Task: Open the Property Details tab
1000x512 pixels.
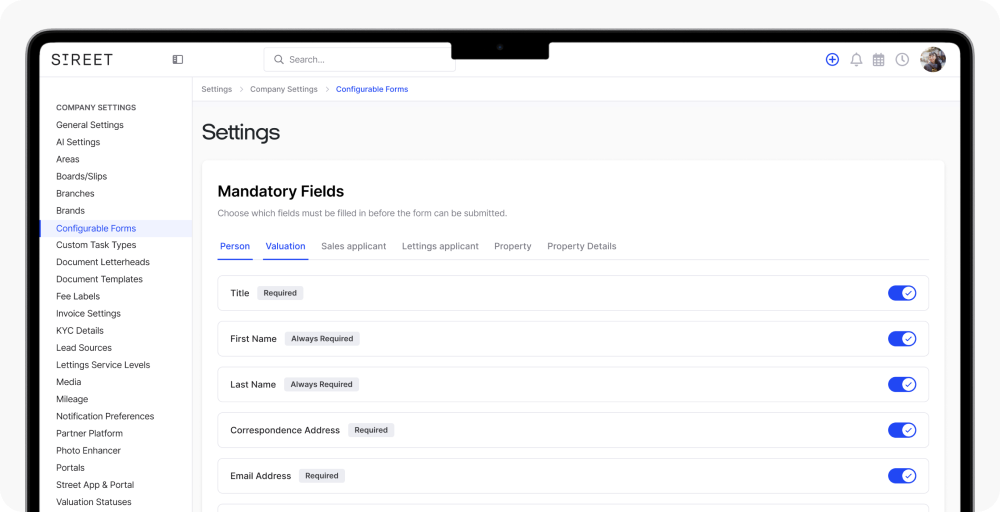Action: tap(582, 246)
